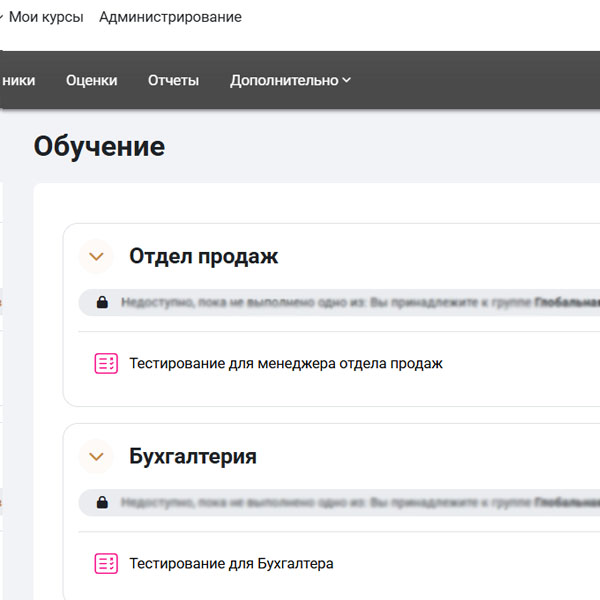Image resolution: width=600 pixels, height=600 pixels.
Task: Click lock icon in Бухгалтерия restriction
Action: point(102,502)
